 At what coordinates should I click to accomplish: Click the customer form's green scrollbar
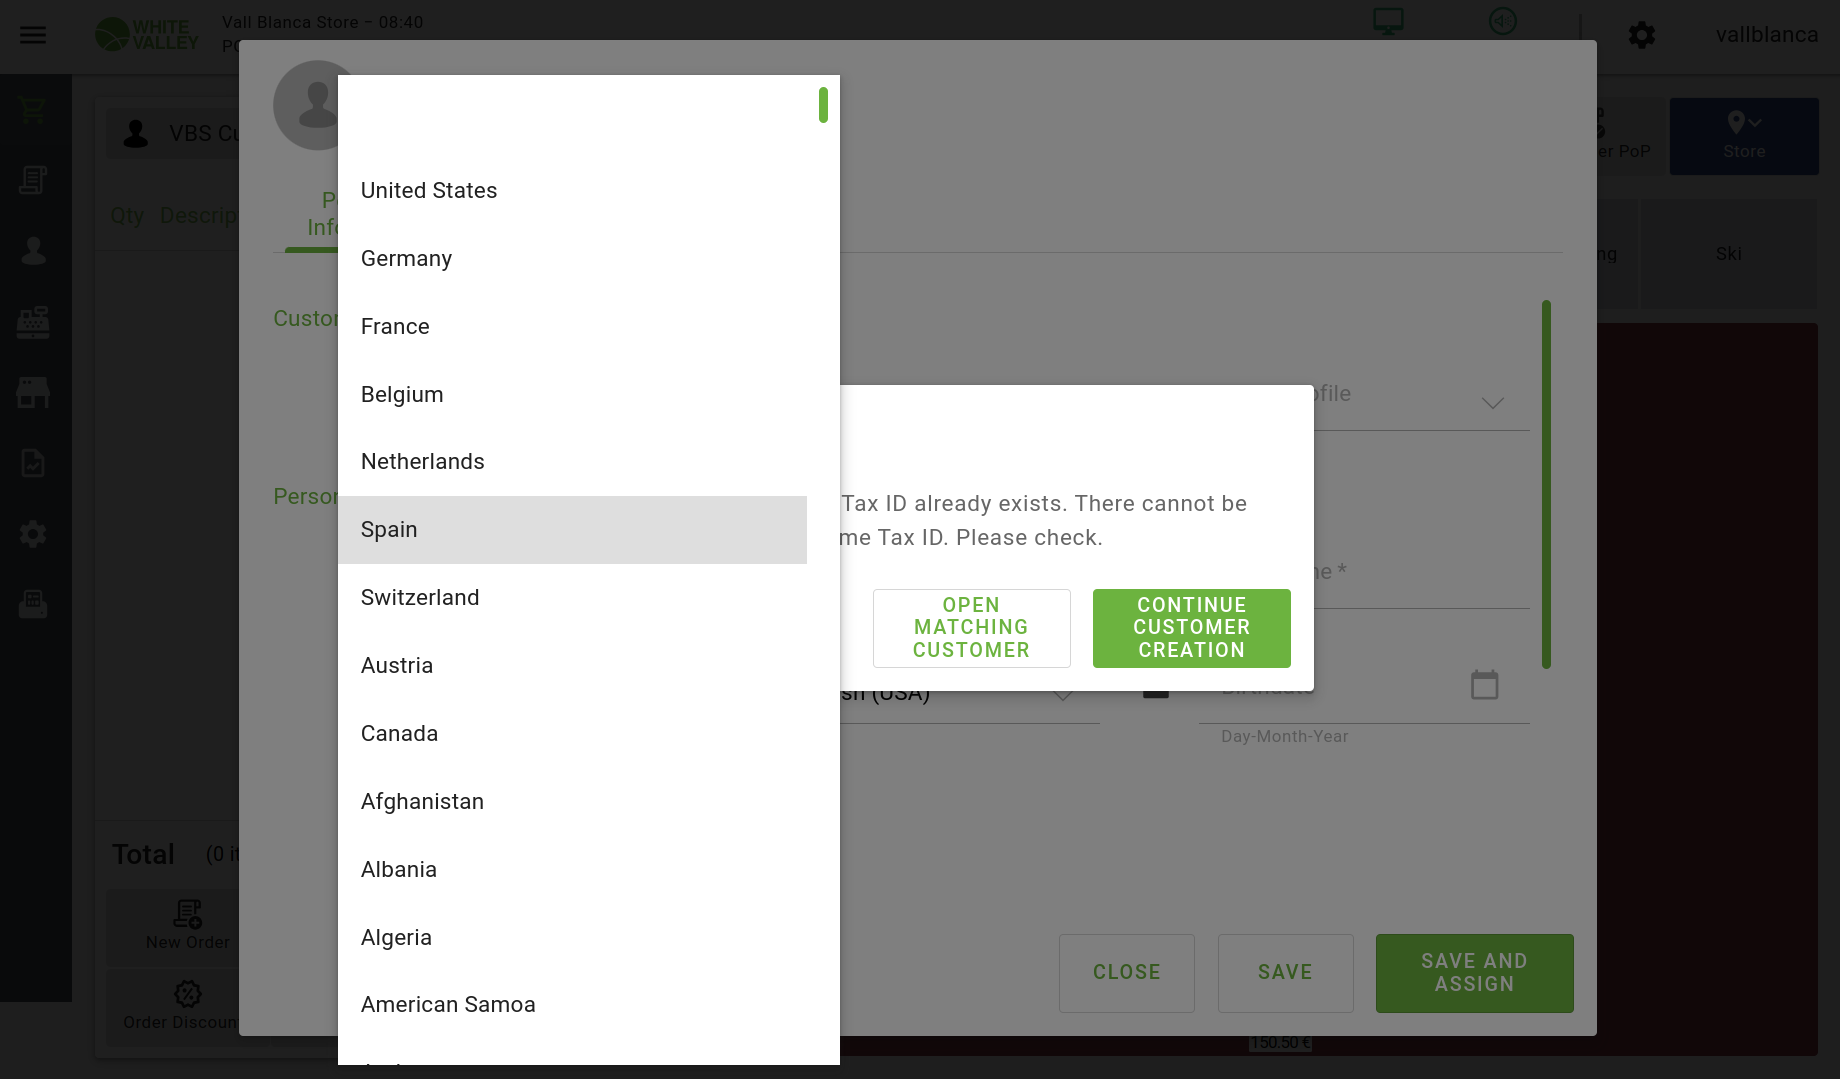1546,484
